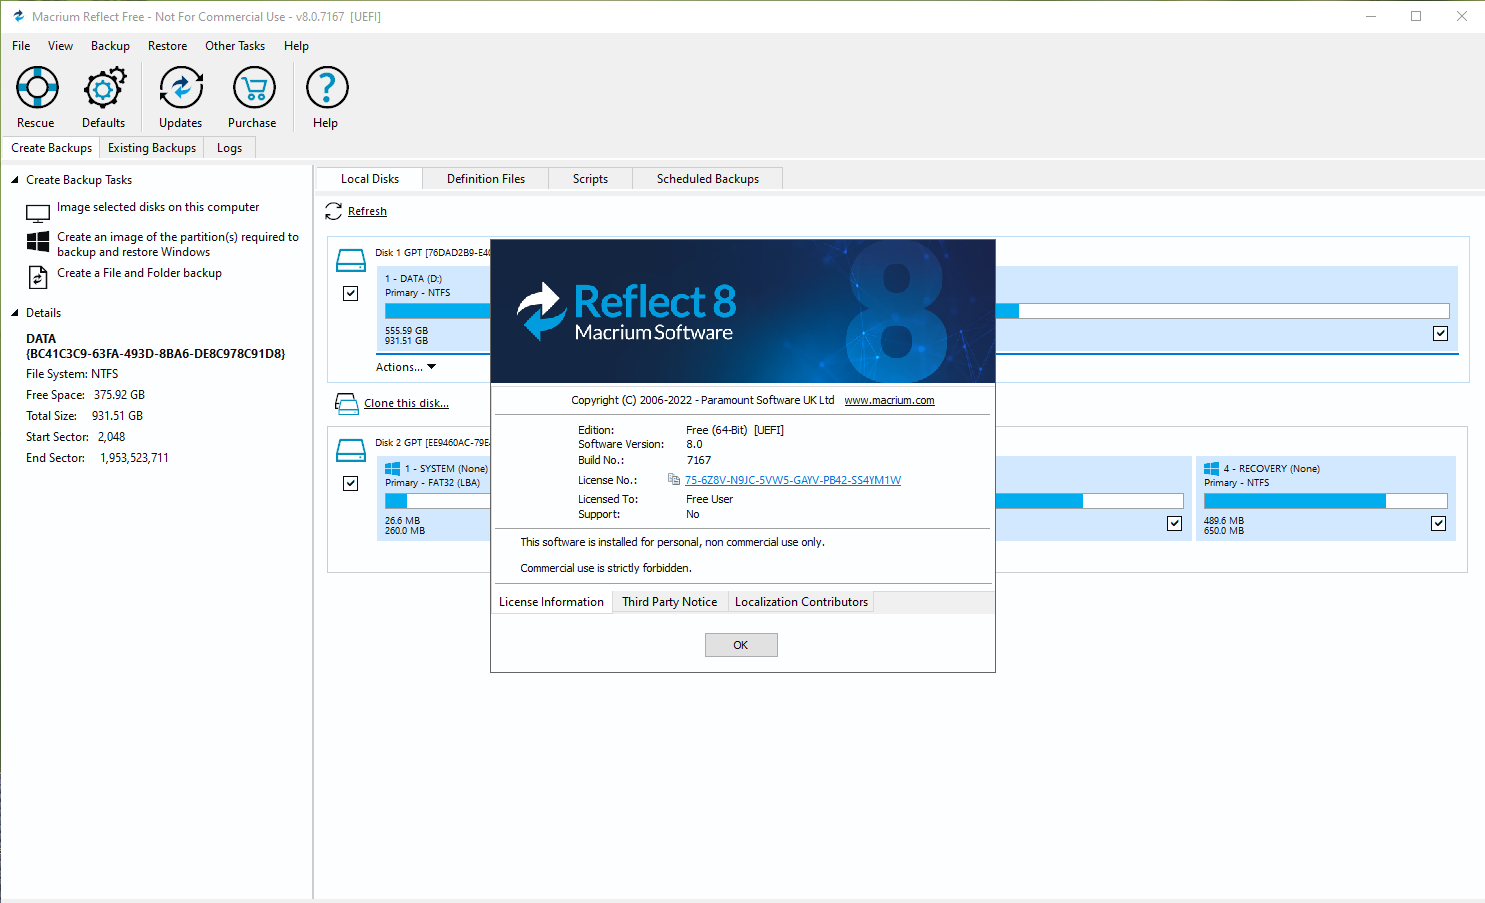Open the Restore menu

(167, 46)
